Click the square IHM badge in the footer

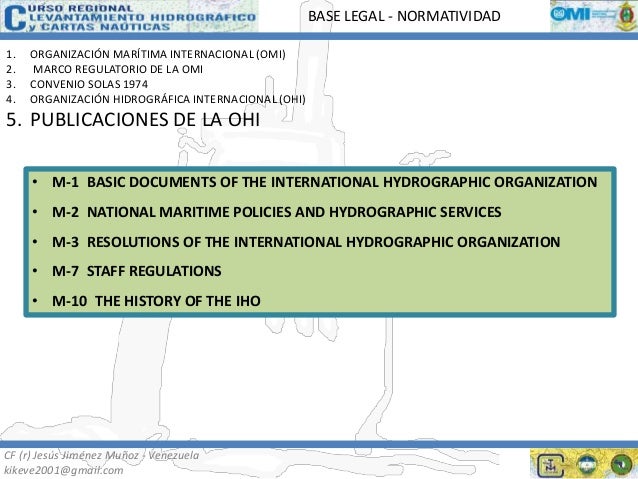pyautogui.click(x=551, y=465)
